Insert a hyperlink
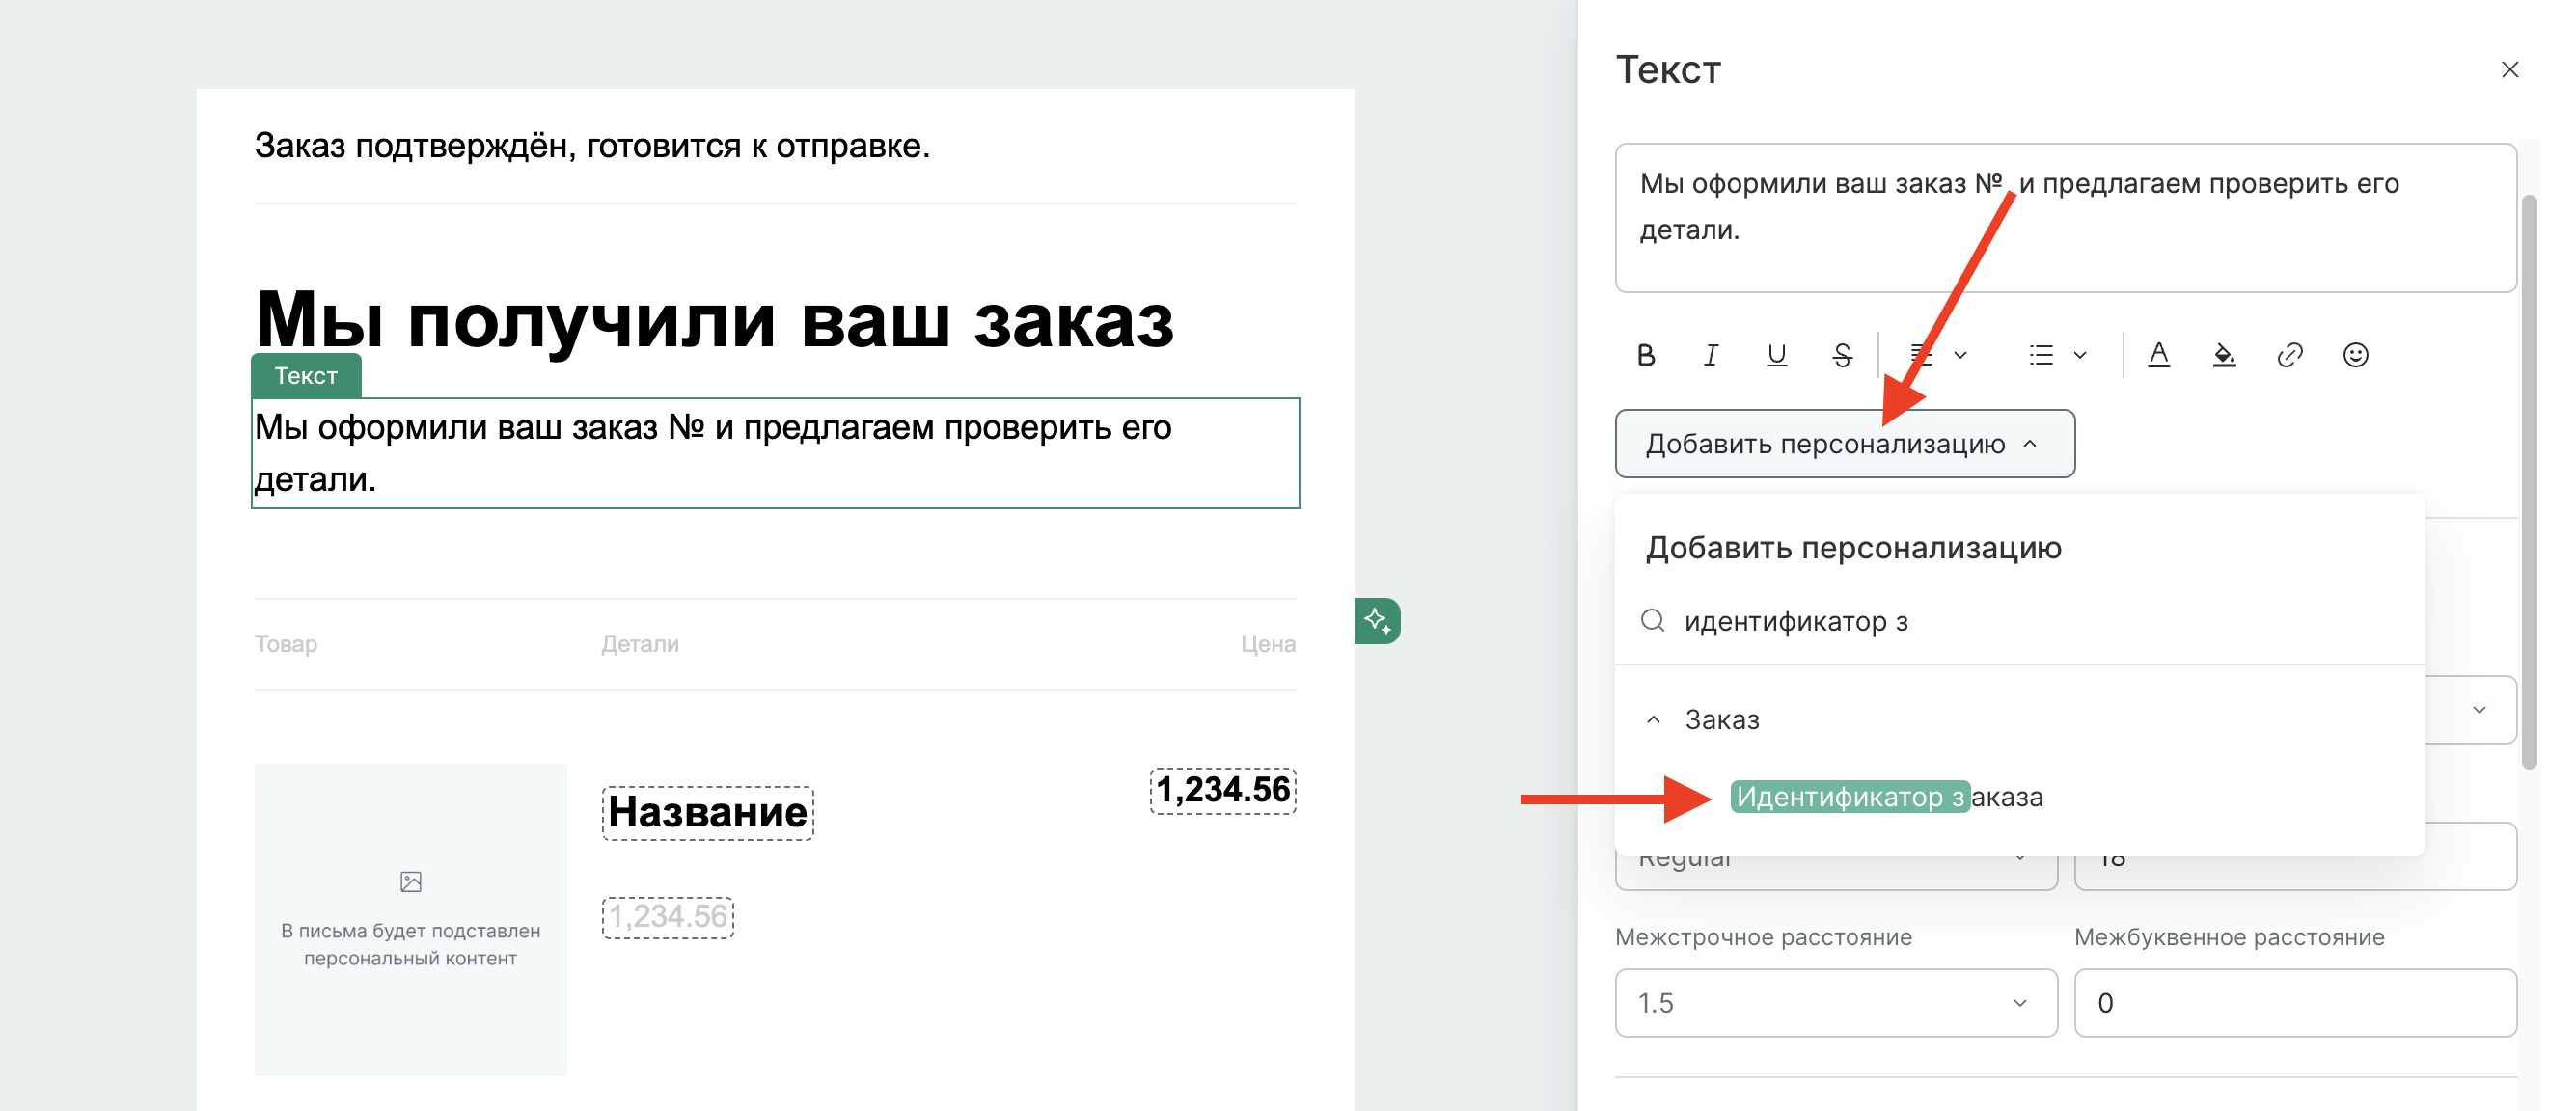2576x1111 pixels. tap(2290, 355)
